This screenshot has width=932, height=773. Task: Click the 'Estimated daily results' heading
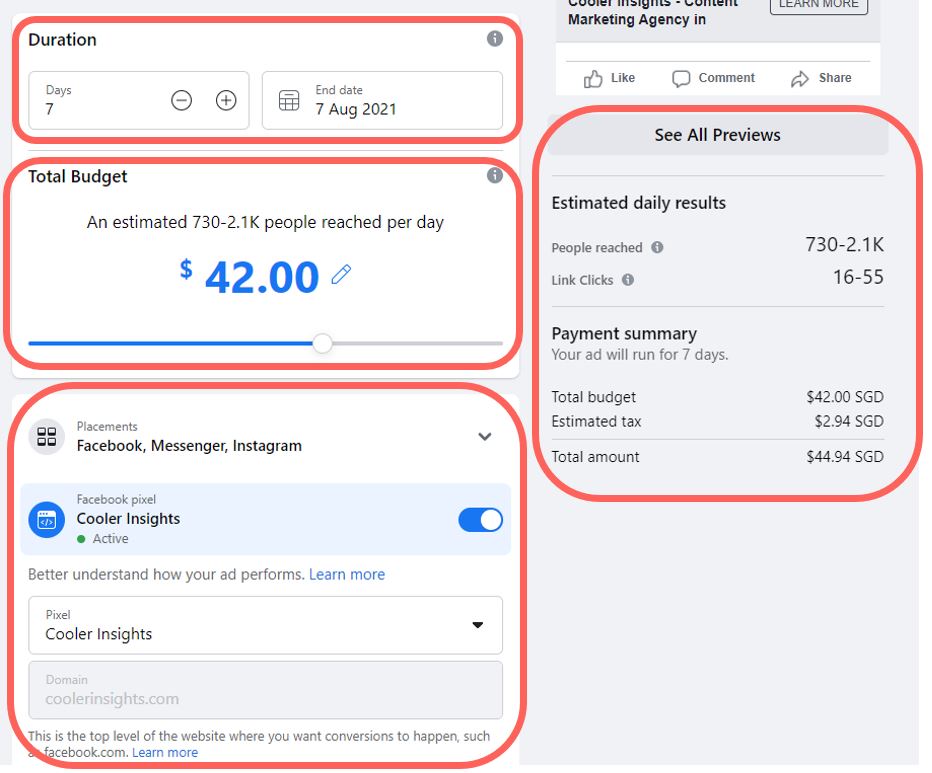coord(638,203)
